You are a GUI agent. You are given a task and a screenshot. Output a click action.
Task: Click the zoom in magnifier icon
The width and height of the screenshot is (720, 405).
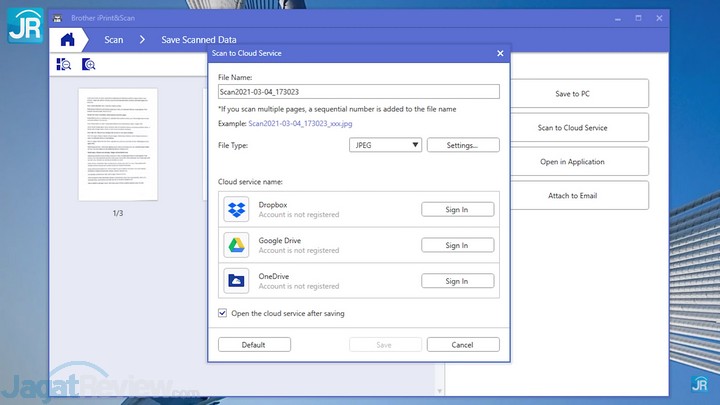tap(88, 65)
